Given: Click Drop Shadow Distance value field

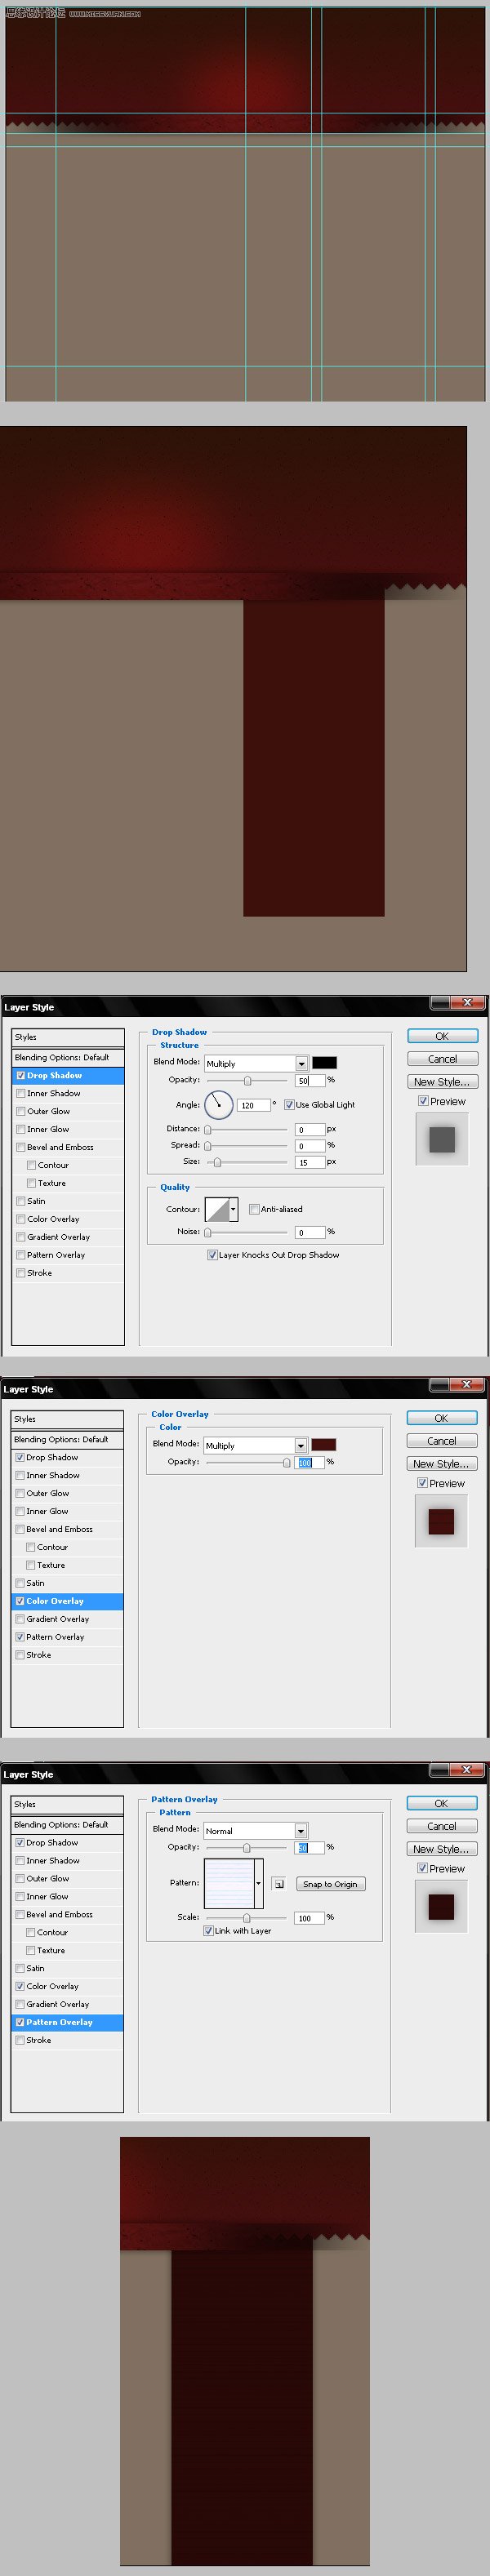Looking at the screenshot, I should point(310,1129).
